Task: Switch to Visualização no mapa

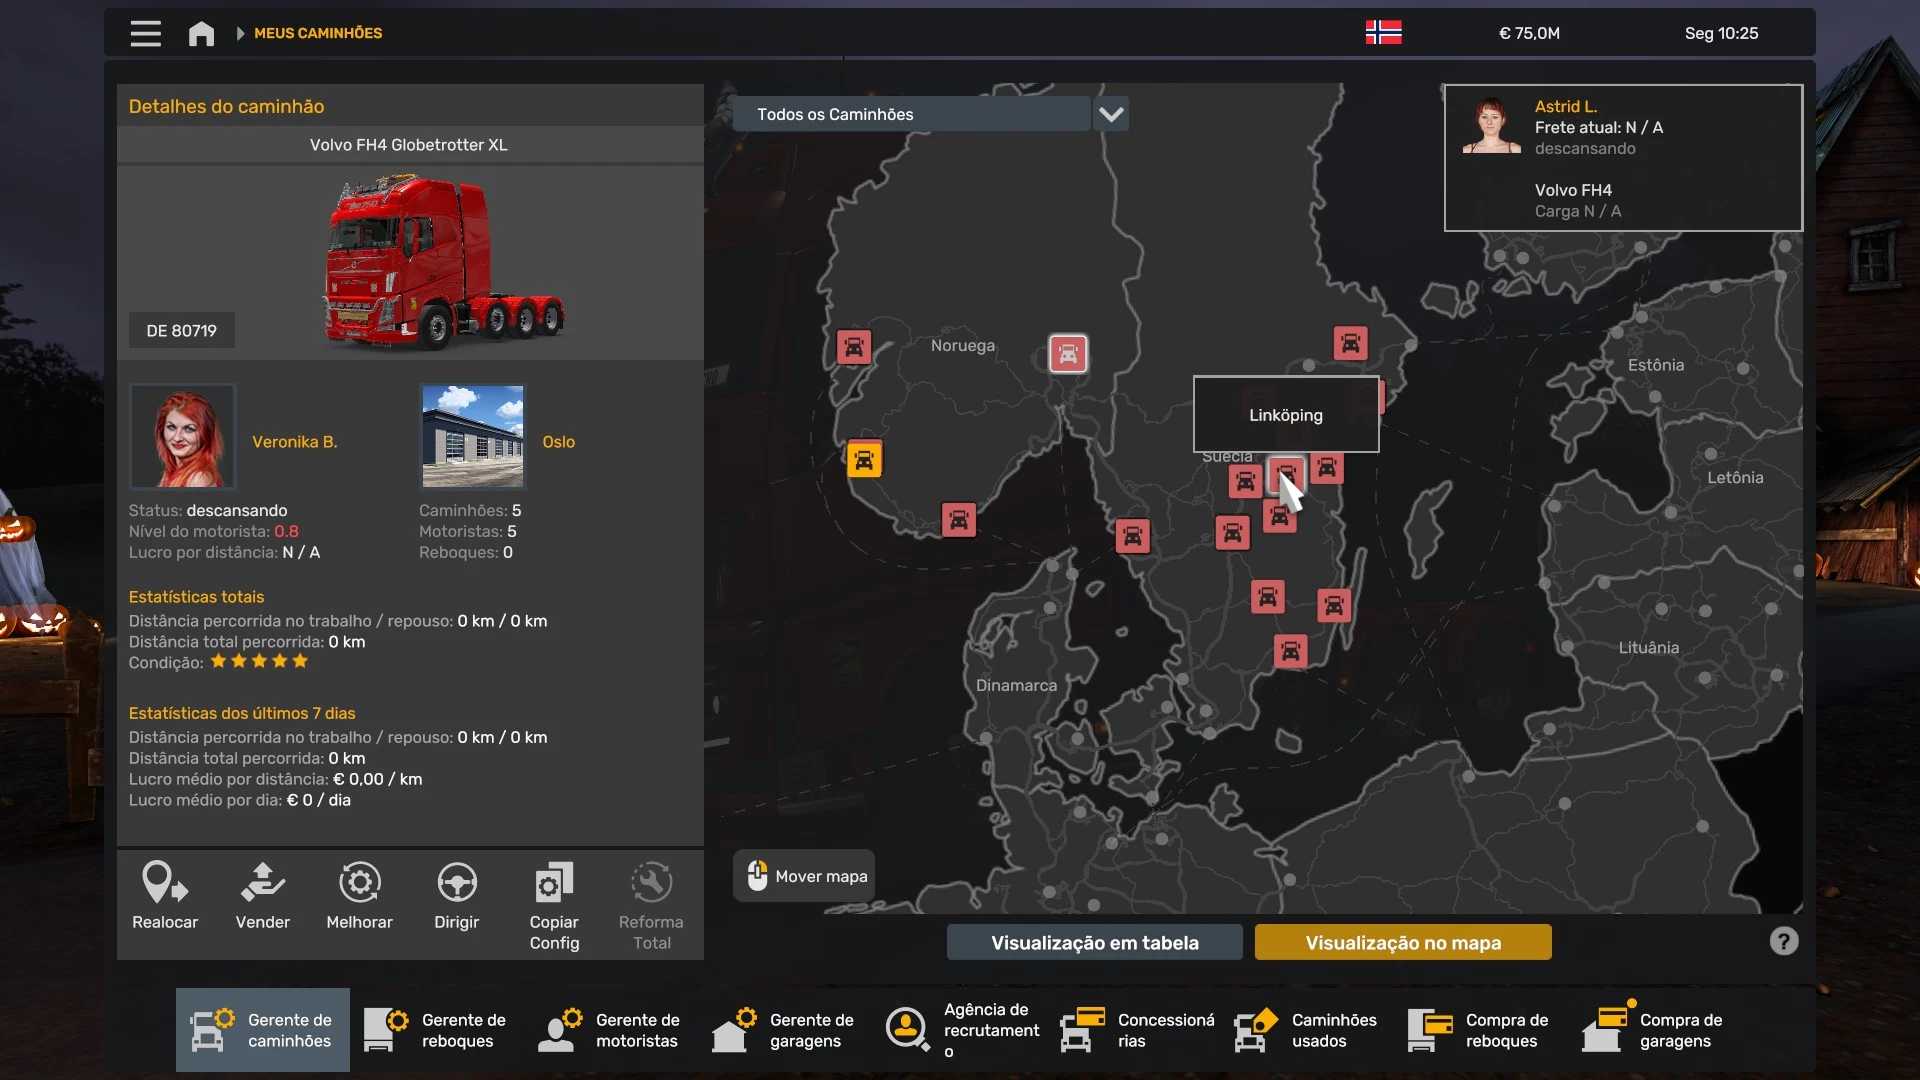Action: coord(1402,942)
